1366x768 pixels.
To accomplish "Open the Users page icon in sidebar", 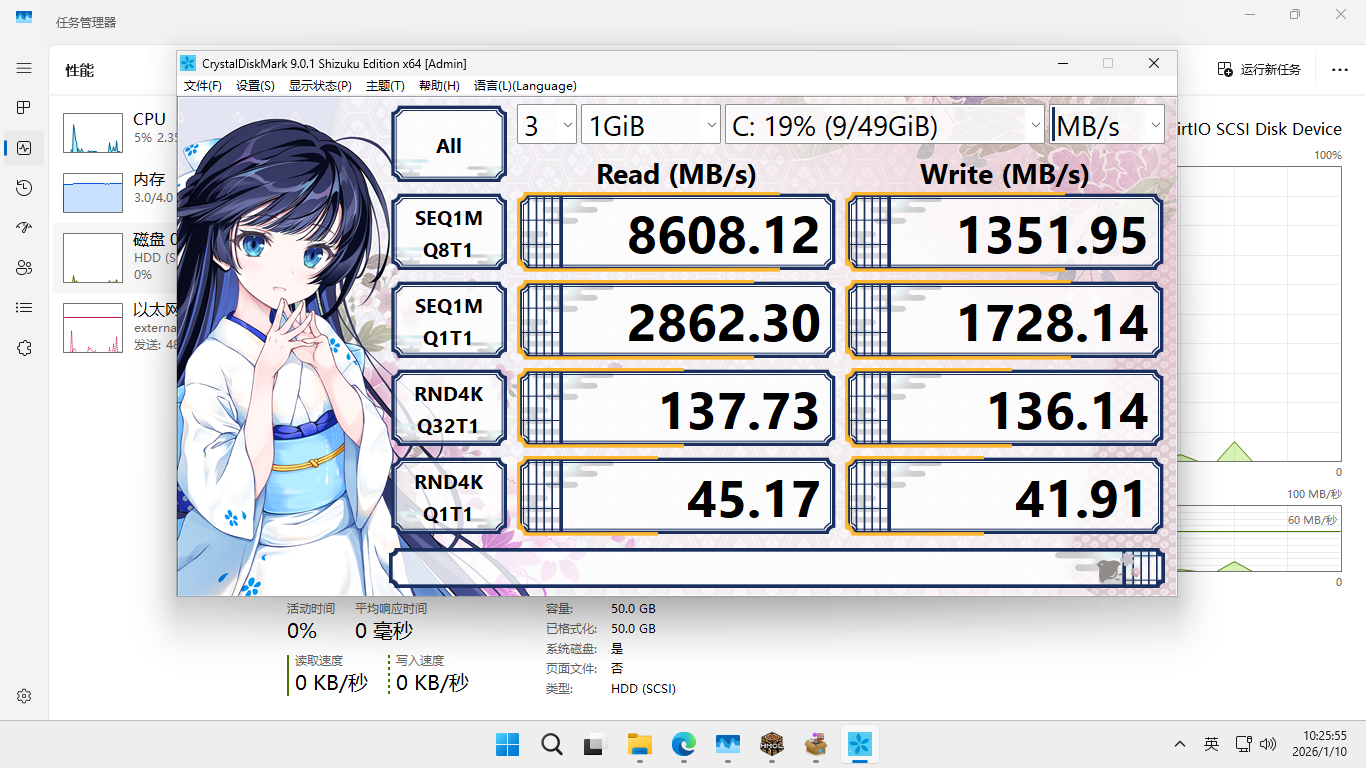I will (24, 268).
